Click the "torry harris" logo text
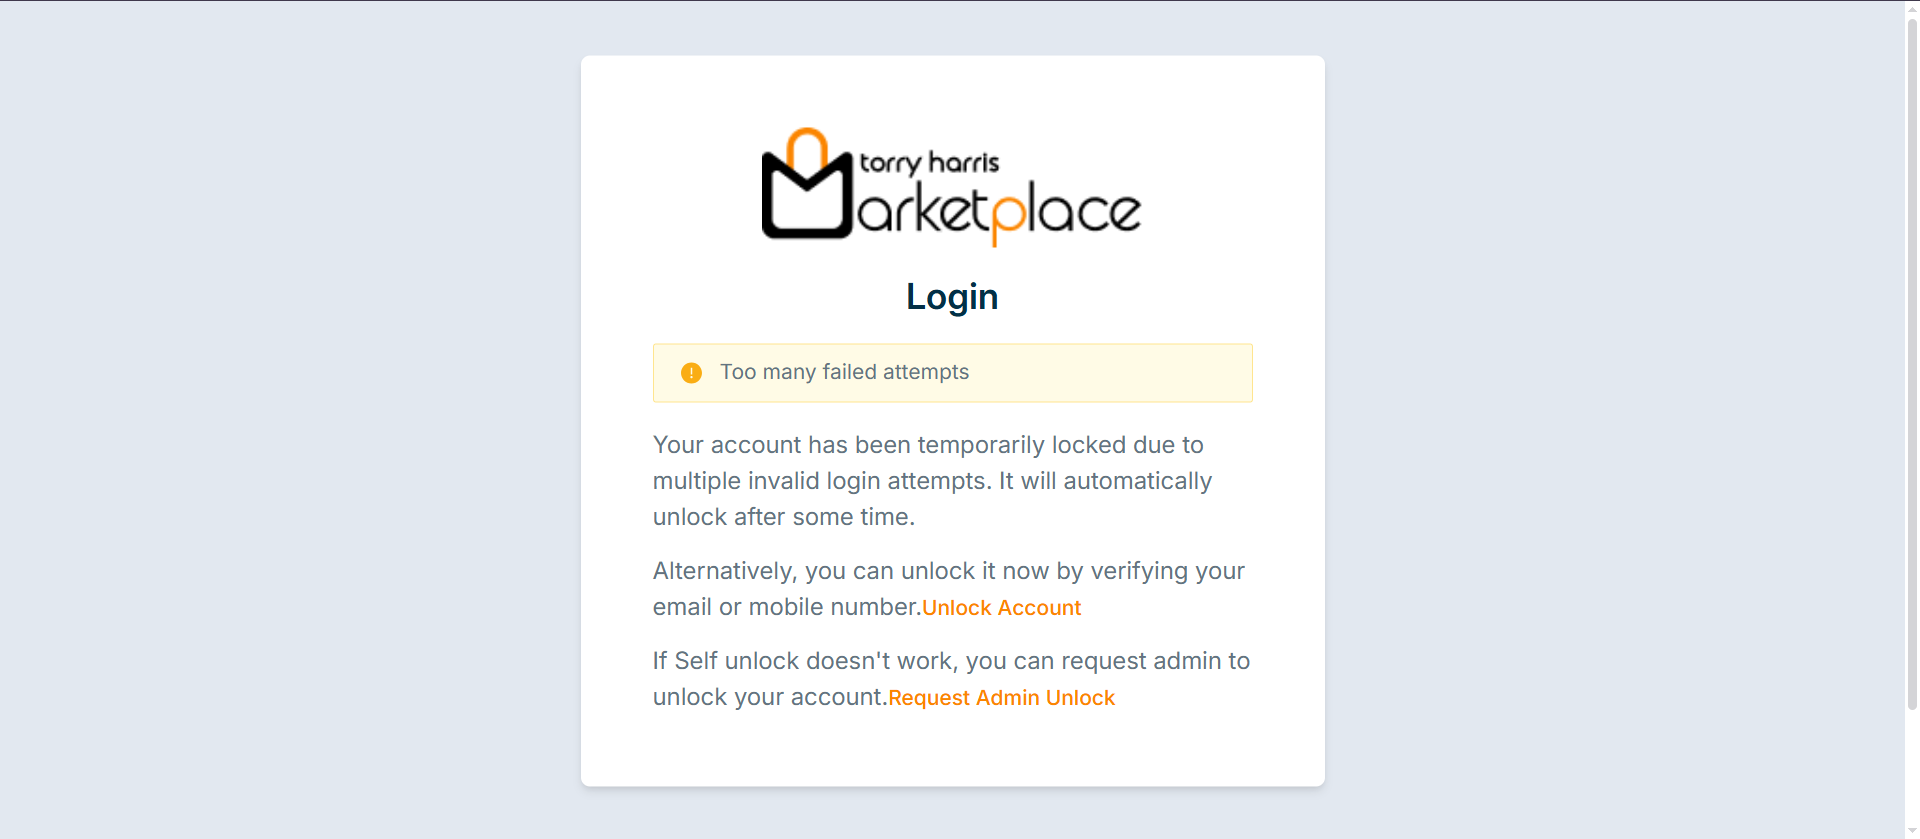The height and width of the screenshot is (839, 1920). (929, 163)
